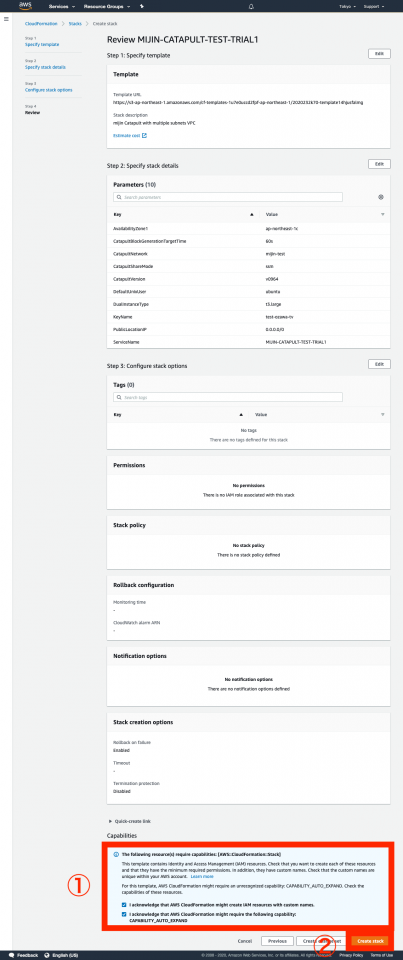Open the Feedback link in footer

tap(27, 955)
